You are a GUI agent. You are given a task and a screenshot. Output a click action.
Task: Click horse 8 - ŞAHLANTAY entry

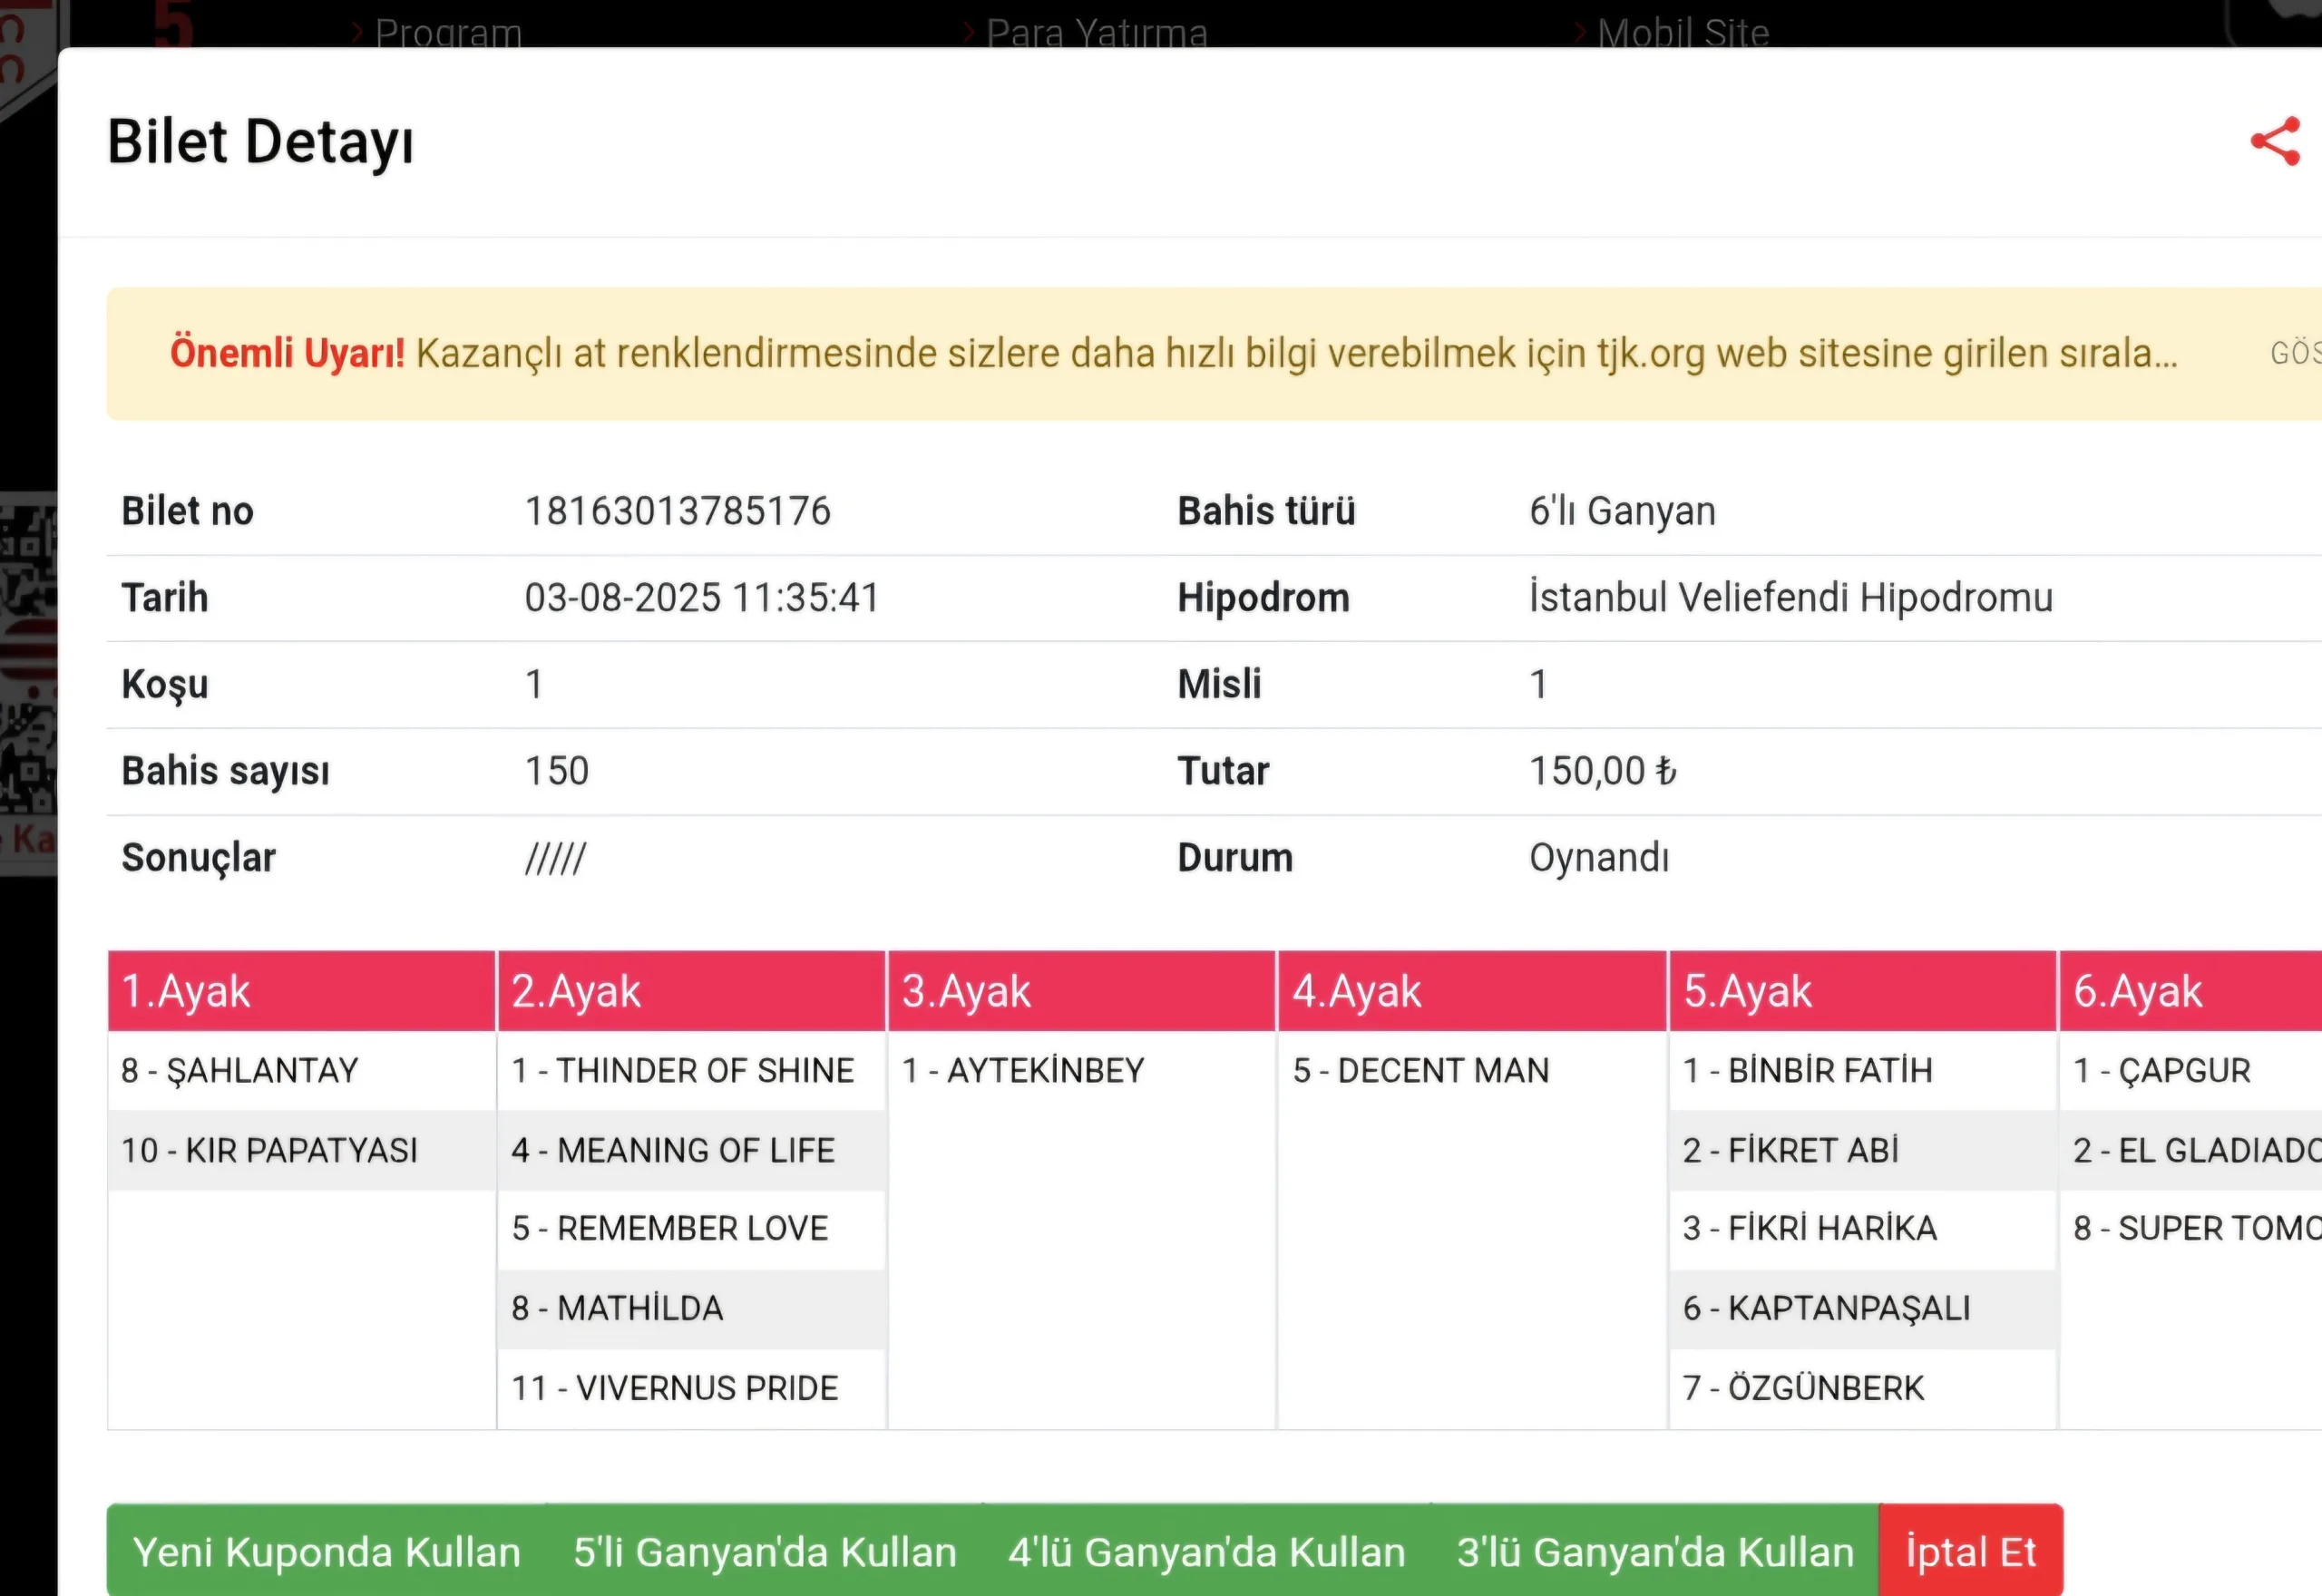(x=240, y=1071)
